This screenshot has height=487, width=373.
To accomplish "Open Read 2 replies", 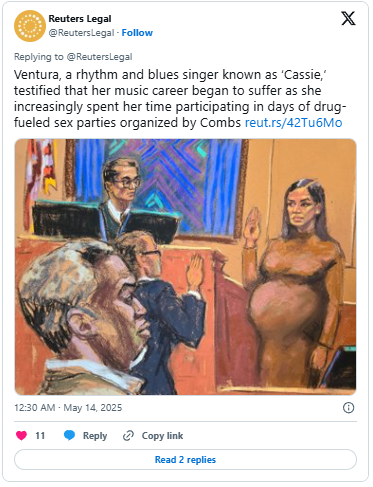I will point(185,460).
